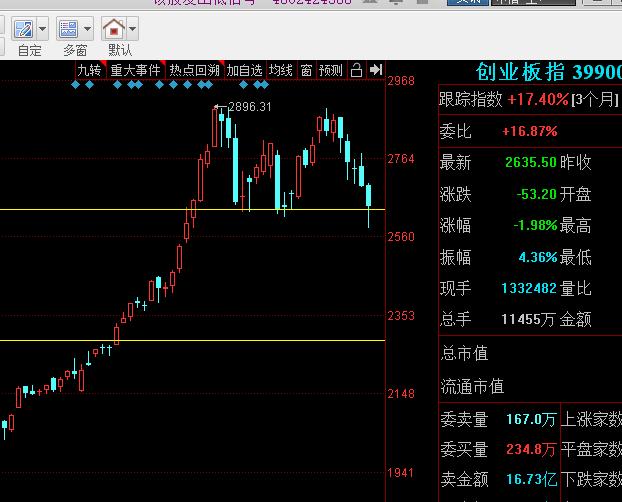Open dropdown arrow beside 自定 icon
Image resolution: width=622 pixels, height=502 pixels.
(x=42, y=29)
